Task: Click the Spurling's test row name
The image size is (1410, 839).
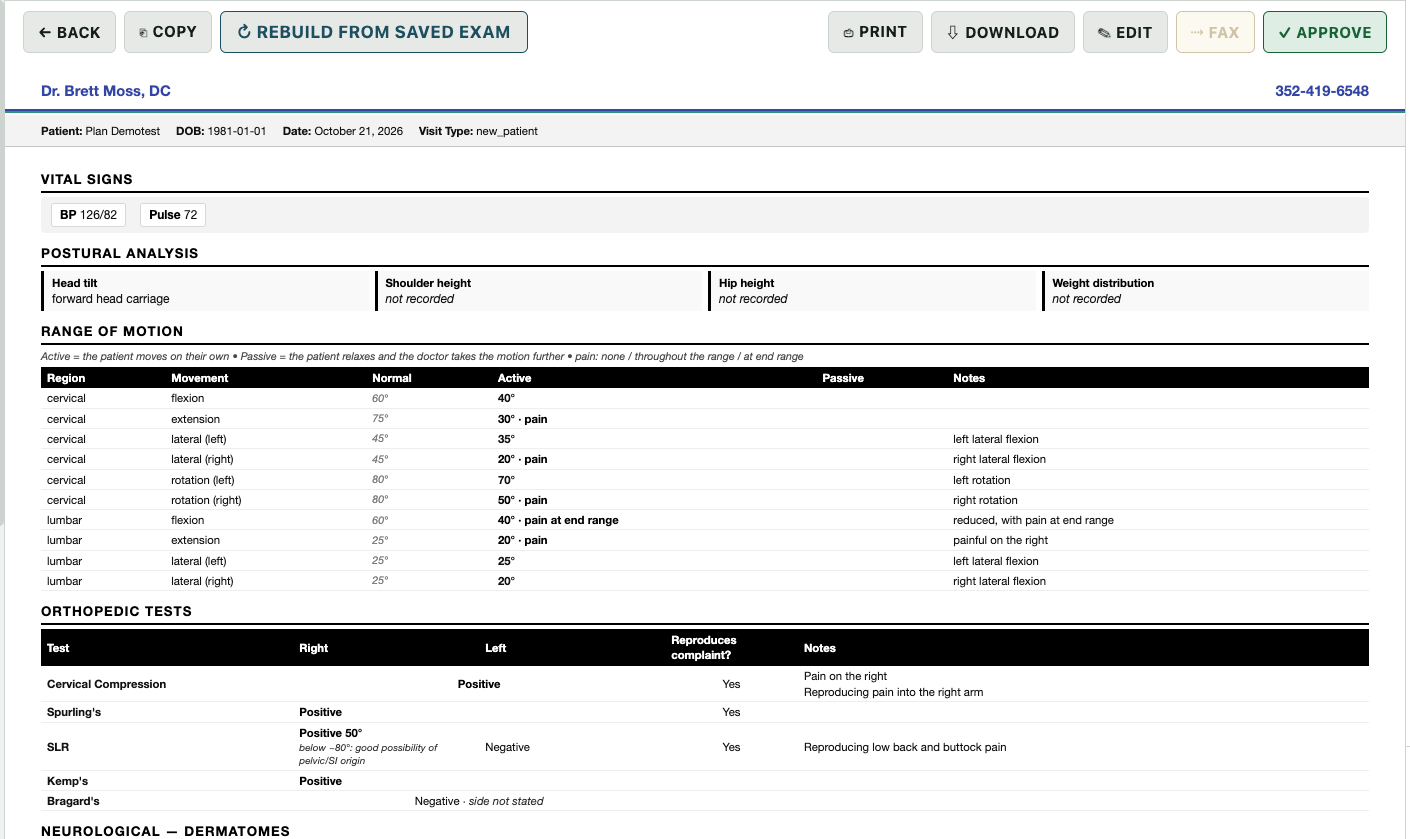Action: [74, 712]
